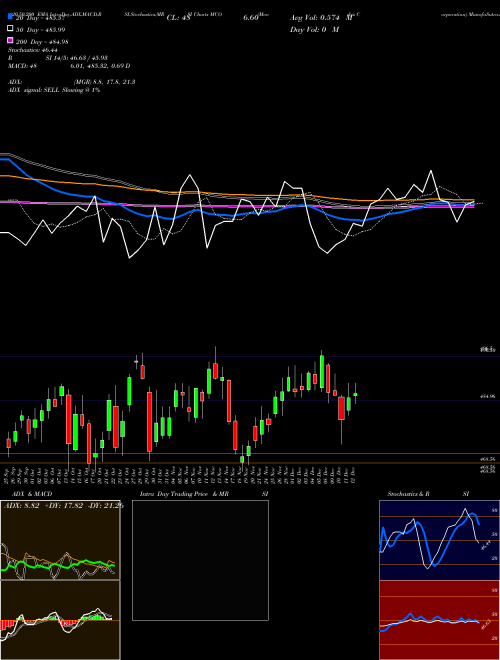Click the white 50 Day EMA legend swatch
Image resolution: width=500 pixels, height=660 pixels.
[10, 29]
